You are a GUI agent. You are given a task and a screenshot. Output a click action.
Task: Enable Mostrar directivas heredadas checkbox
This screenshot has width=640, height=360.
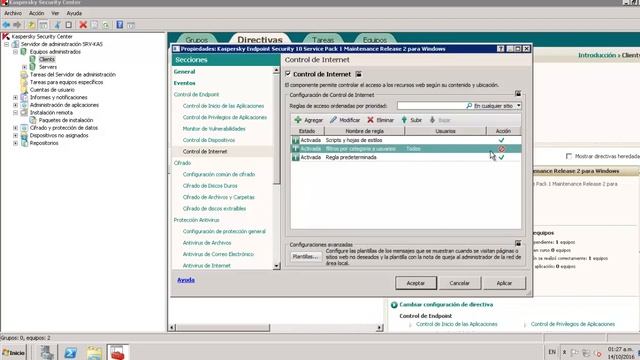[569, 156]
